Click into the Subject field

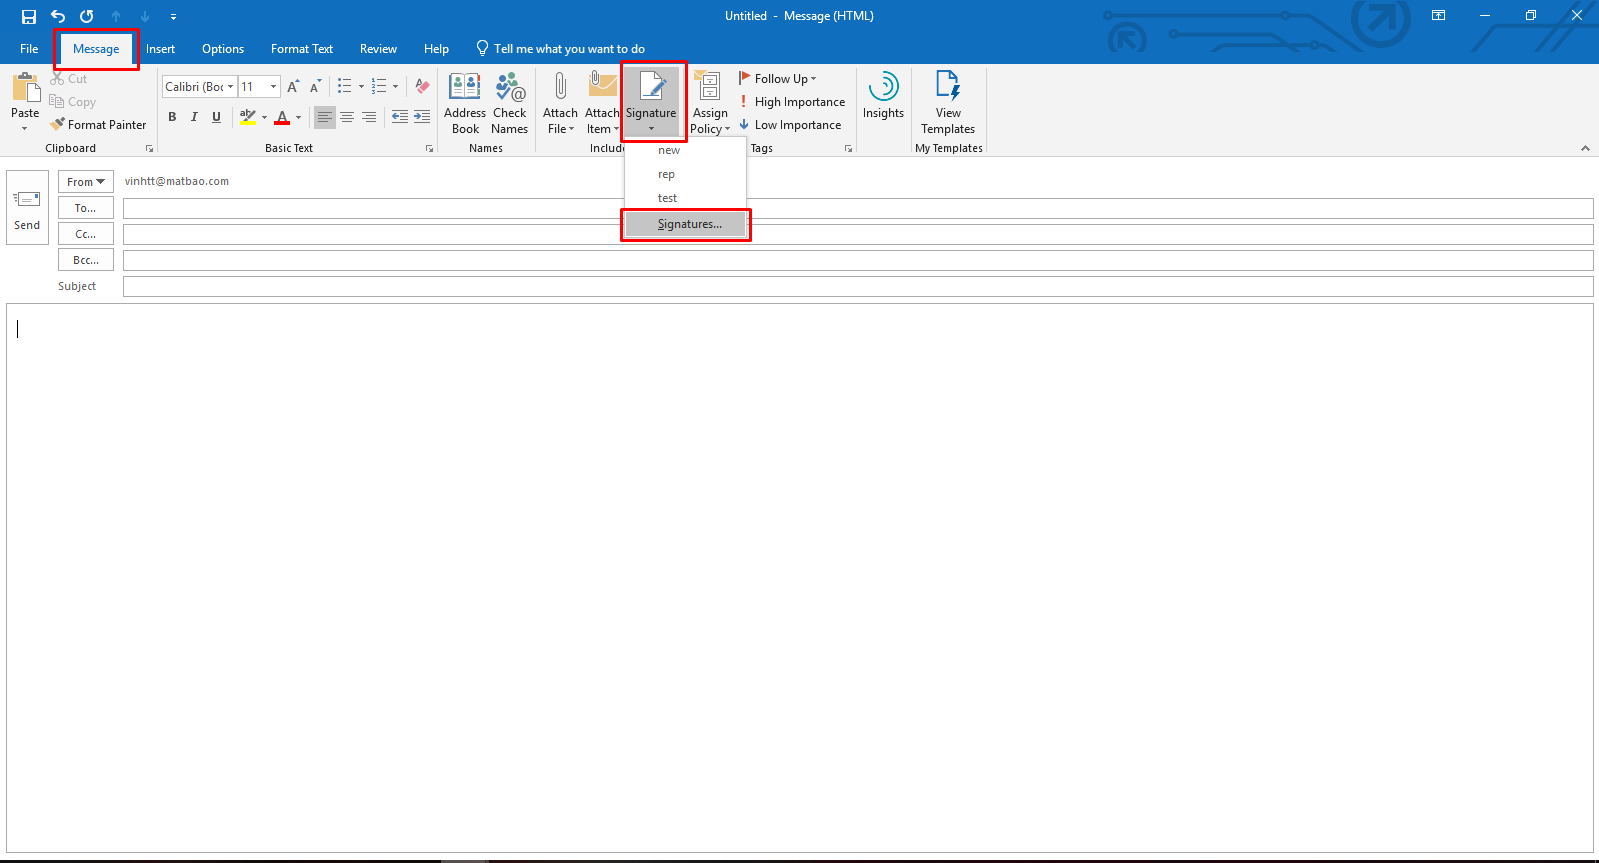click(858, 286)
